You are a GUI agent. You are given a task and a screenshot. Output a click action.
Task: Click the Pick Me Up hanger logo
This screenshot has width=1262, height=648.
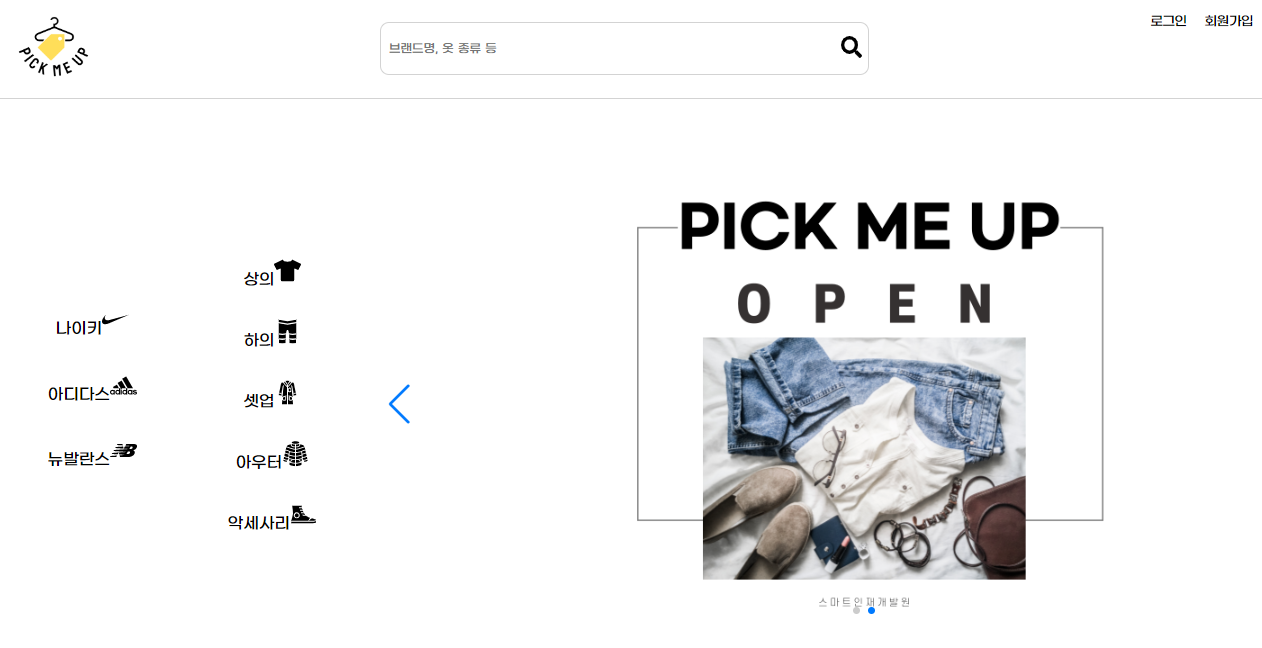[x=54, y=46]
